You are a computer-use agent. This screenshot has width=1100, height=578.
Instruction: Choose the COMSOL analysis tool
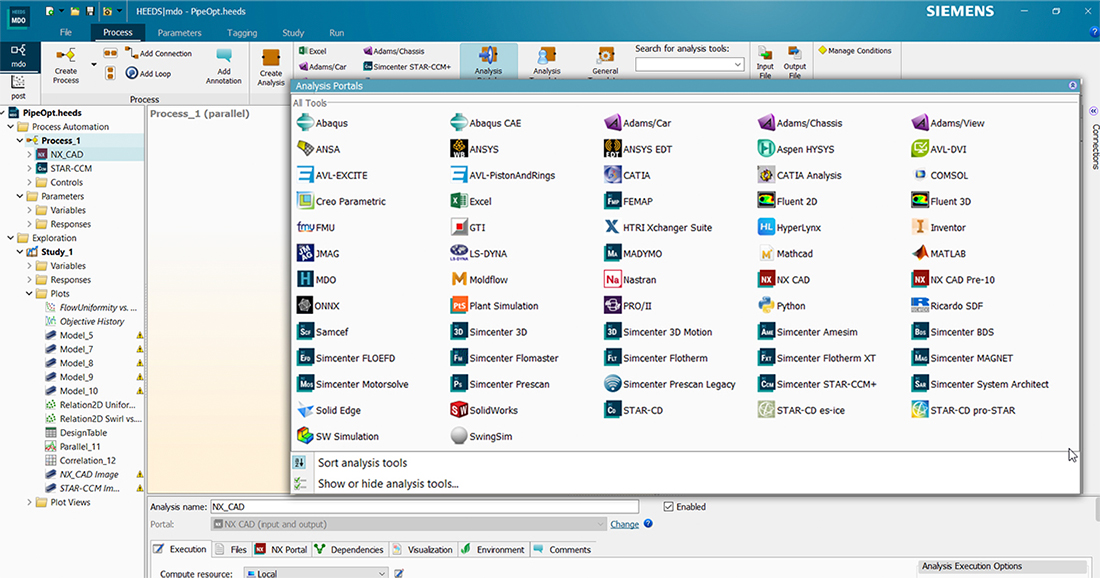tap(939, 175)
